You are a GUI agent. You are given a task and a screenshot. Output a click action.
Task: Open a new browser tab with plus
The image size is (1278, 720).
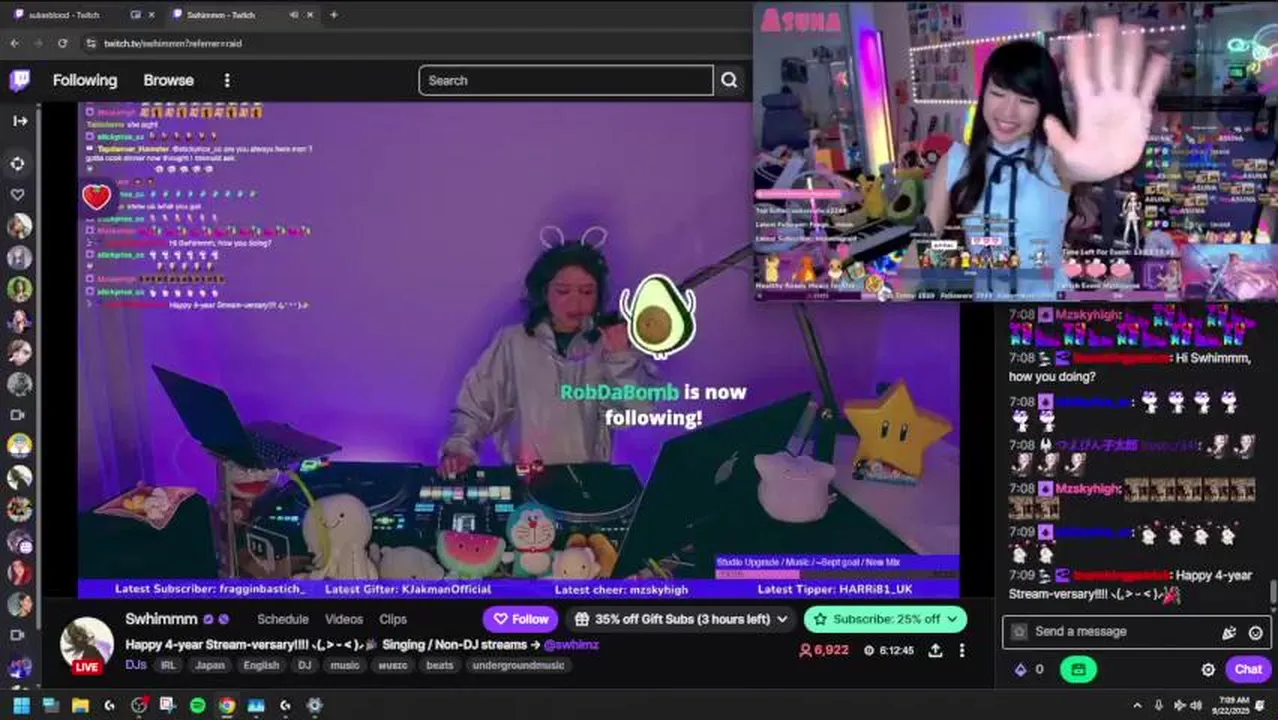[x=333, y=15]
